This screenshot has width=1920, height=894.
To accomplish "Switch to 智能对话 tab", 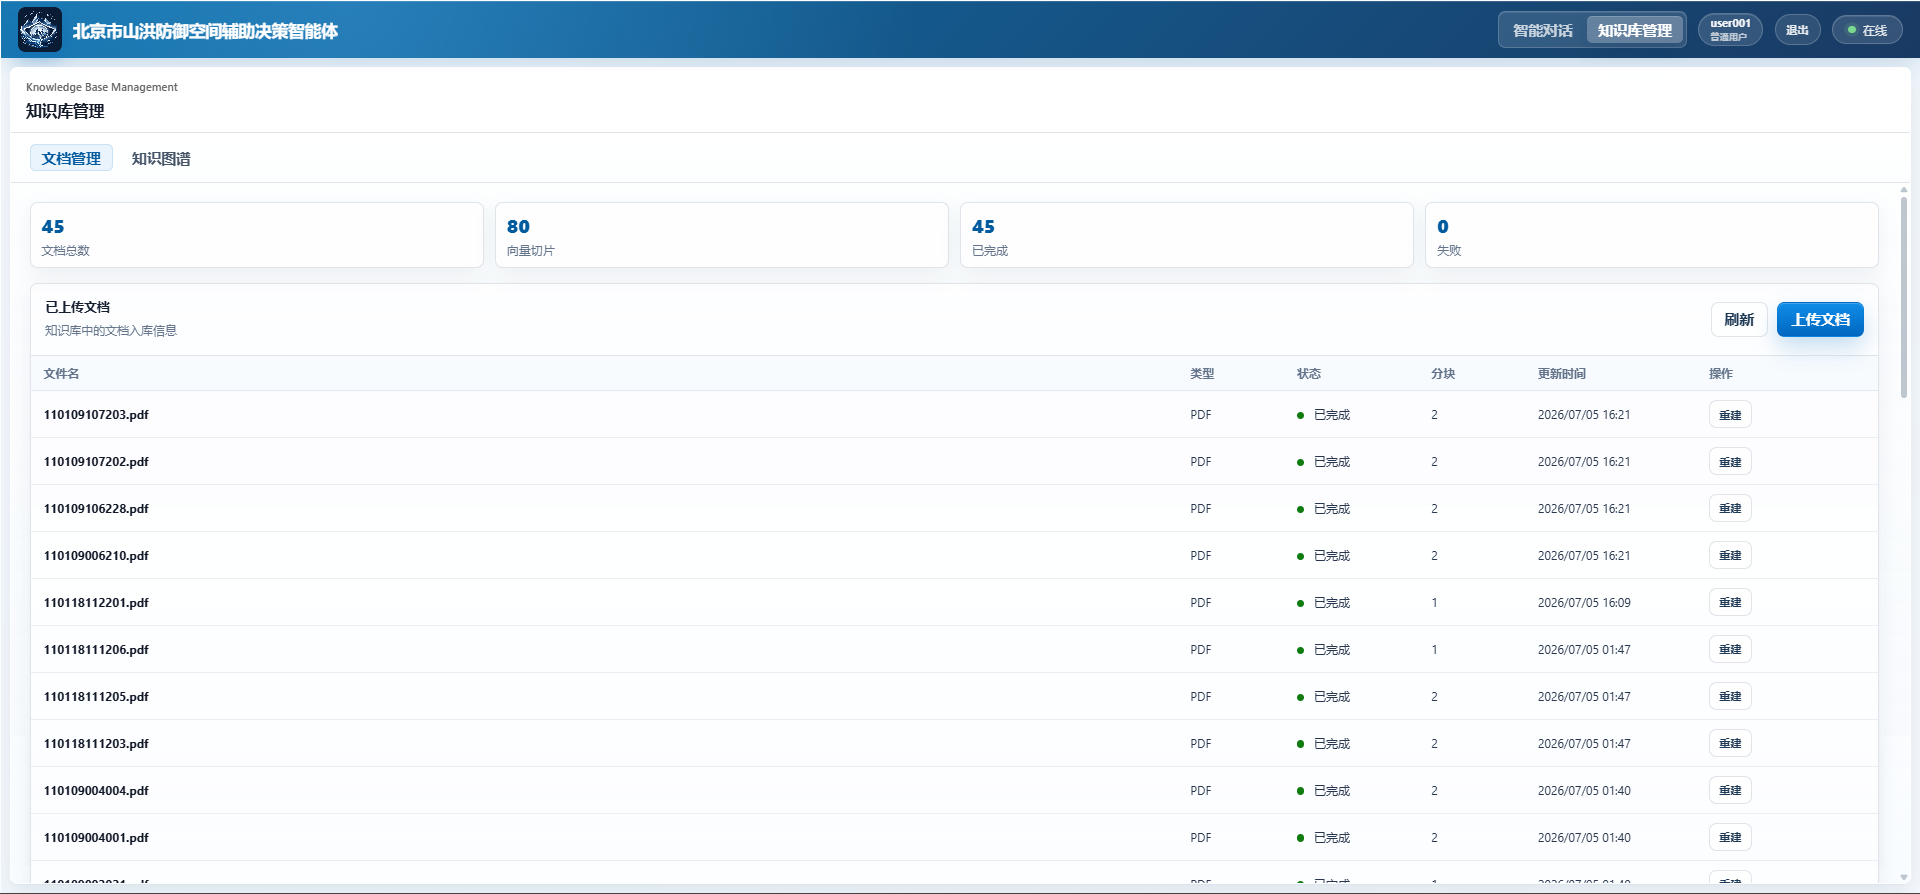I will 1542,30.
